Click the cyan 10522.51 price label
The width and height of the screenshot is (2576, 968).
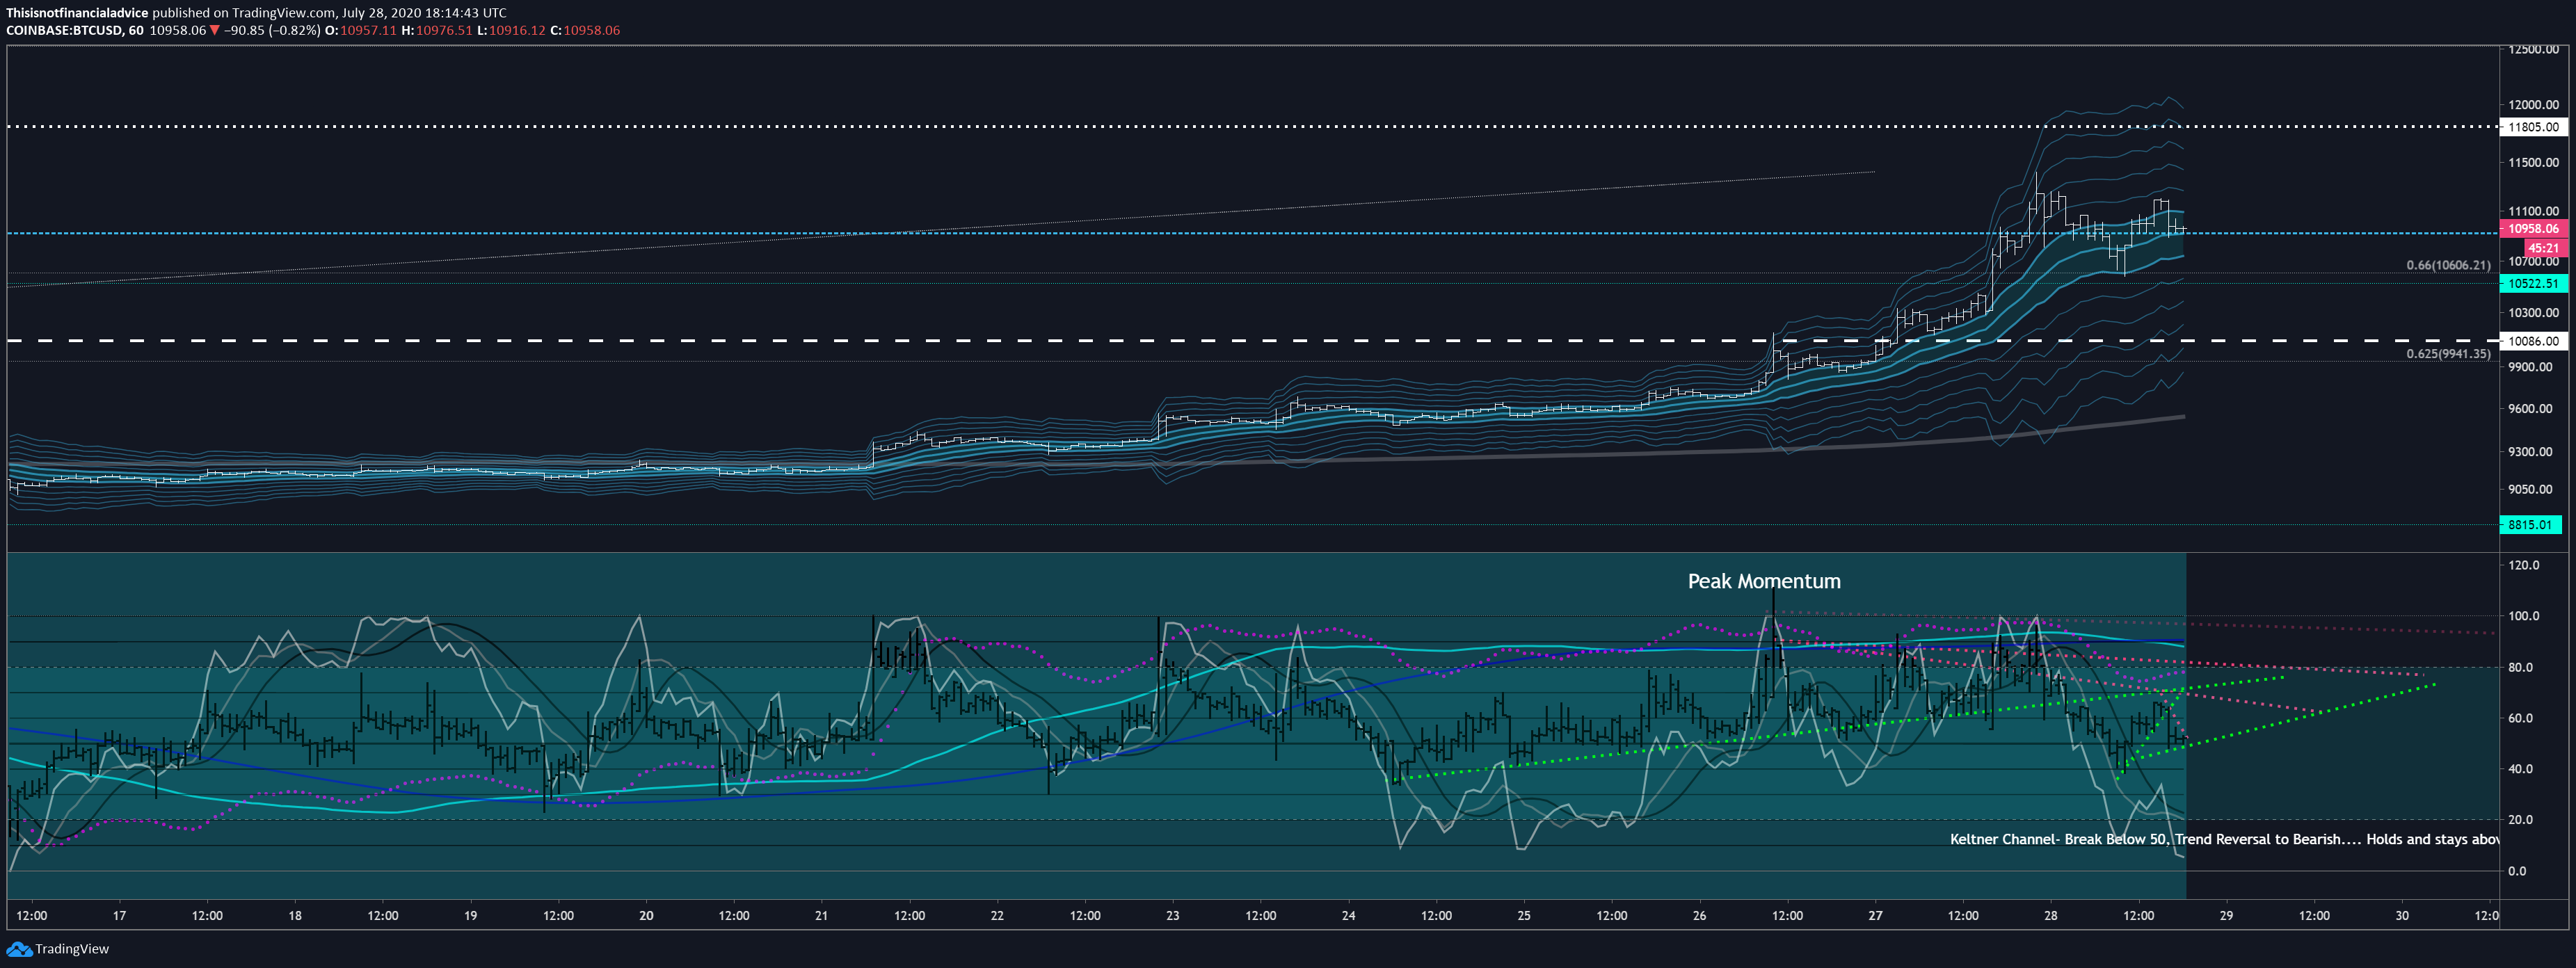(x=2533, y=284)
